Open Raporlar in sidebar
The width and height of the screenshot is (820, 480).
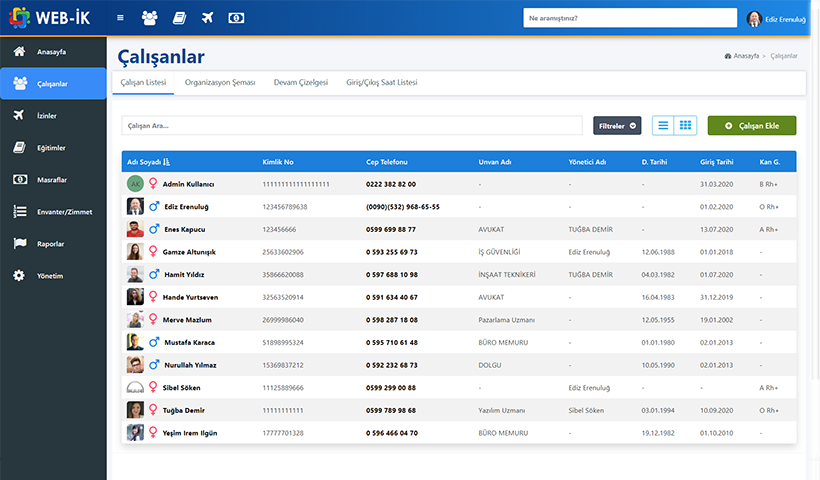click(x=53, y=244)
